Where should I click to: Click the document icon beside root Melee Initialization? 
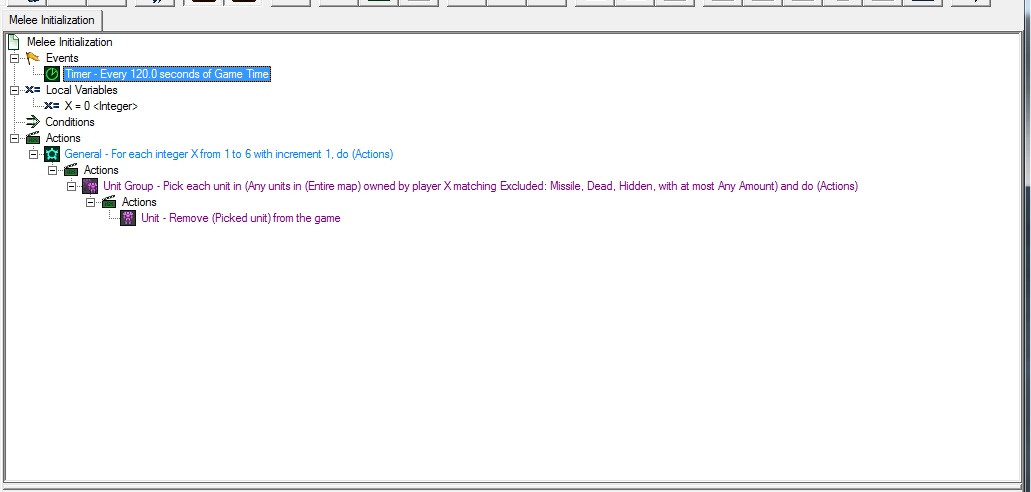pyautogui.click(x=14, y=42)
